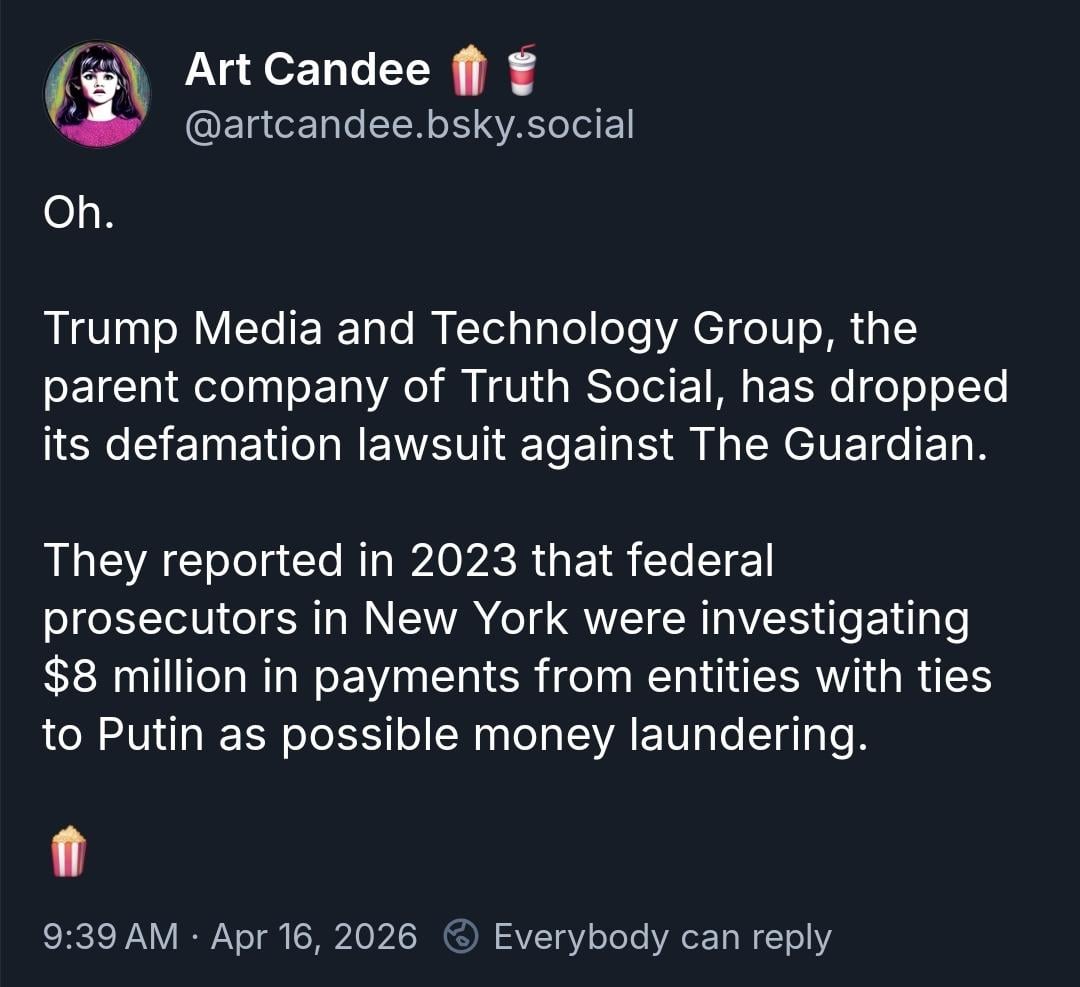This screenshot has height=987, width=1080.
Task: Click the Apr 16, 2026 date
Action: coord(314,937)
